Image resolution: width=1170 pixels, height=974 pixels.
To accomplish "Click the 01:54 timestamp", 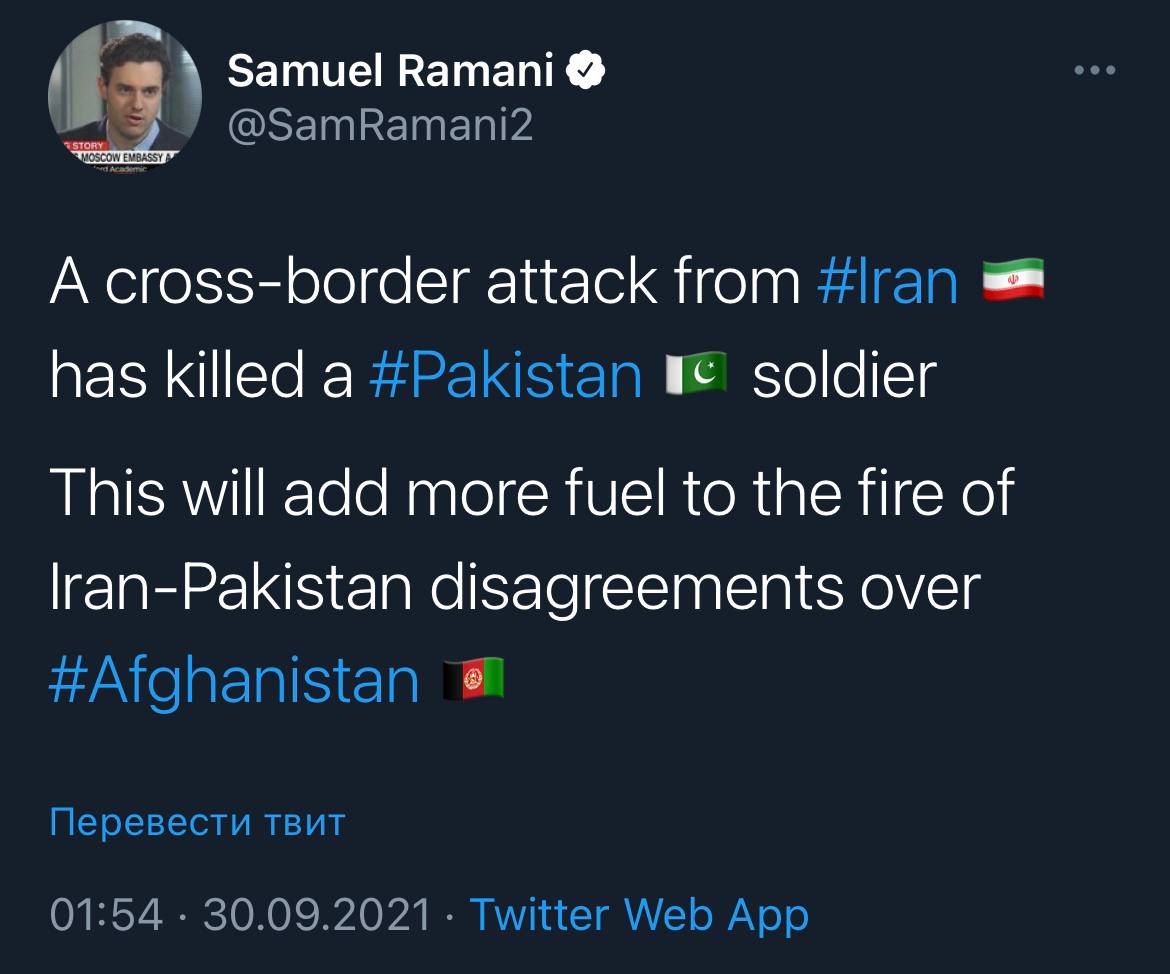I will click(x=105, y=915).
